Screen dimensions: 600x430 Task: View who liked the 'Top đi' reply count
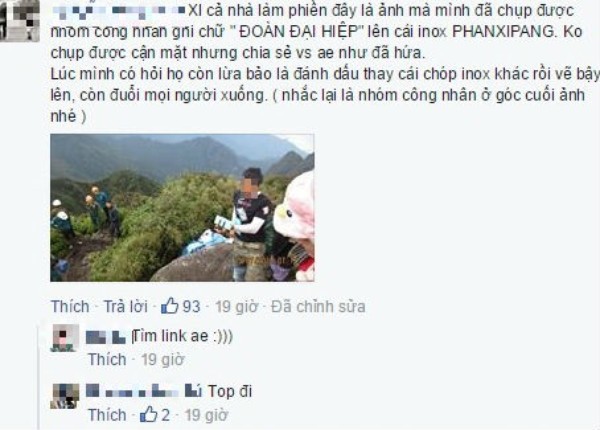click(x=165, y=415)
